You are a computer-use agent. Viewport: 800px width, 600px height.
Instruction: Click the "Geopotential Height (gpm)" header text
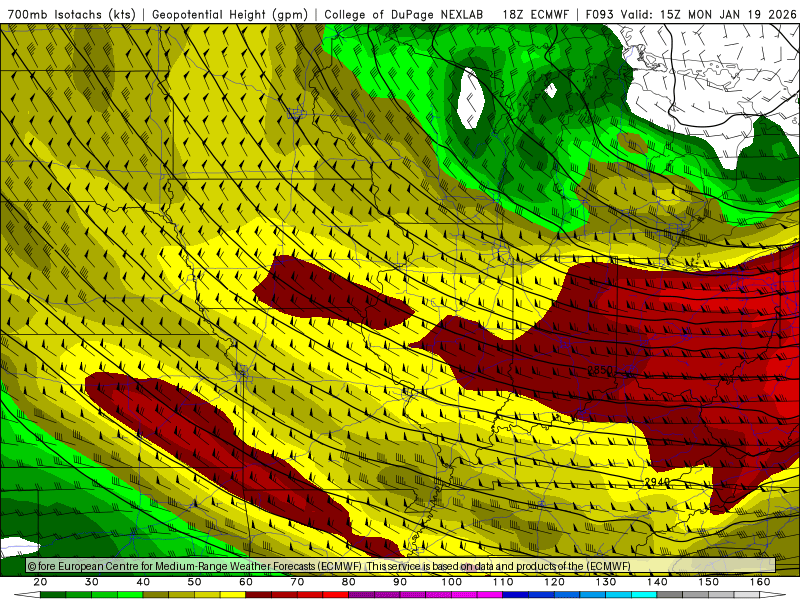point(230,14)
